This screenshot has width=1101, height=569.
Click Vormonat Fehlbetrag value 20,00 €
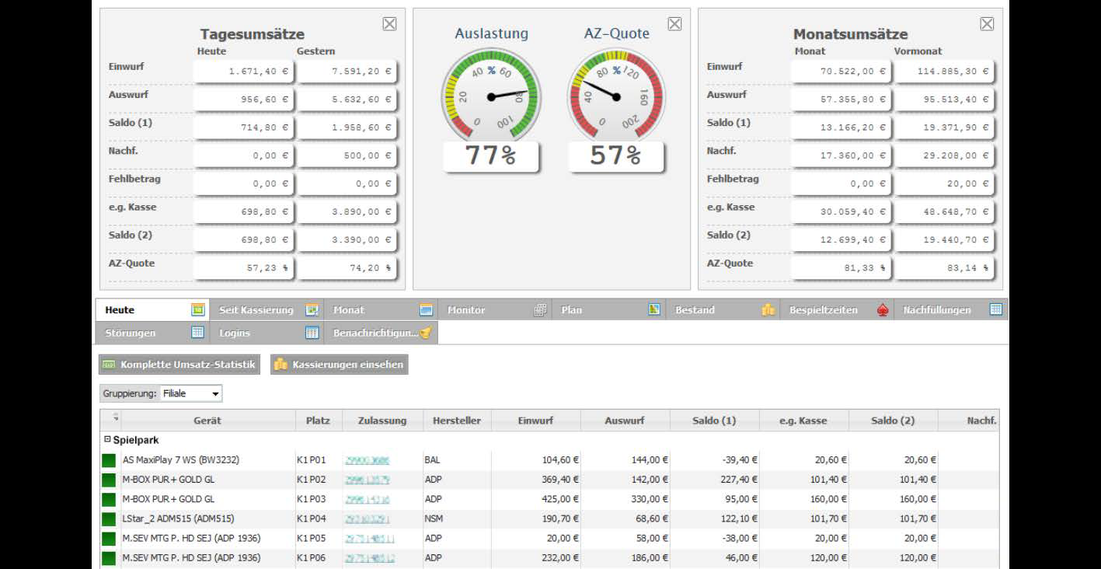pos(944,183)
